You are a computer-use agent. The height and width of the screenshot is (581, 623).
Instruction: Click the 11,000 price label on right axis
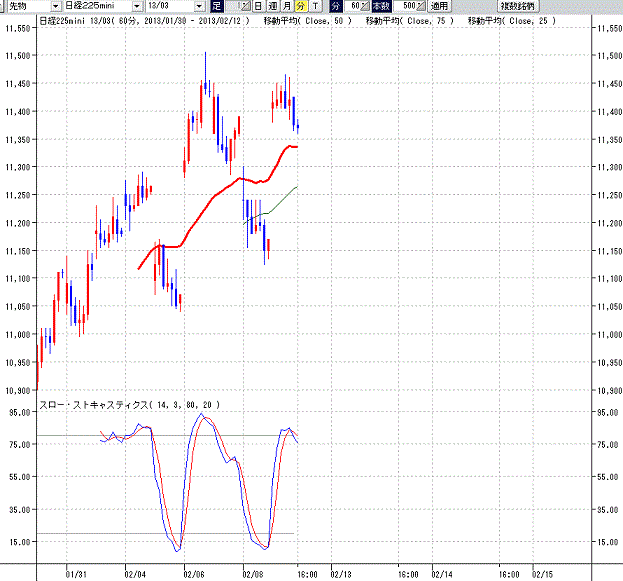click(x=610, y=335)
